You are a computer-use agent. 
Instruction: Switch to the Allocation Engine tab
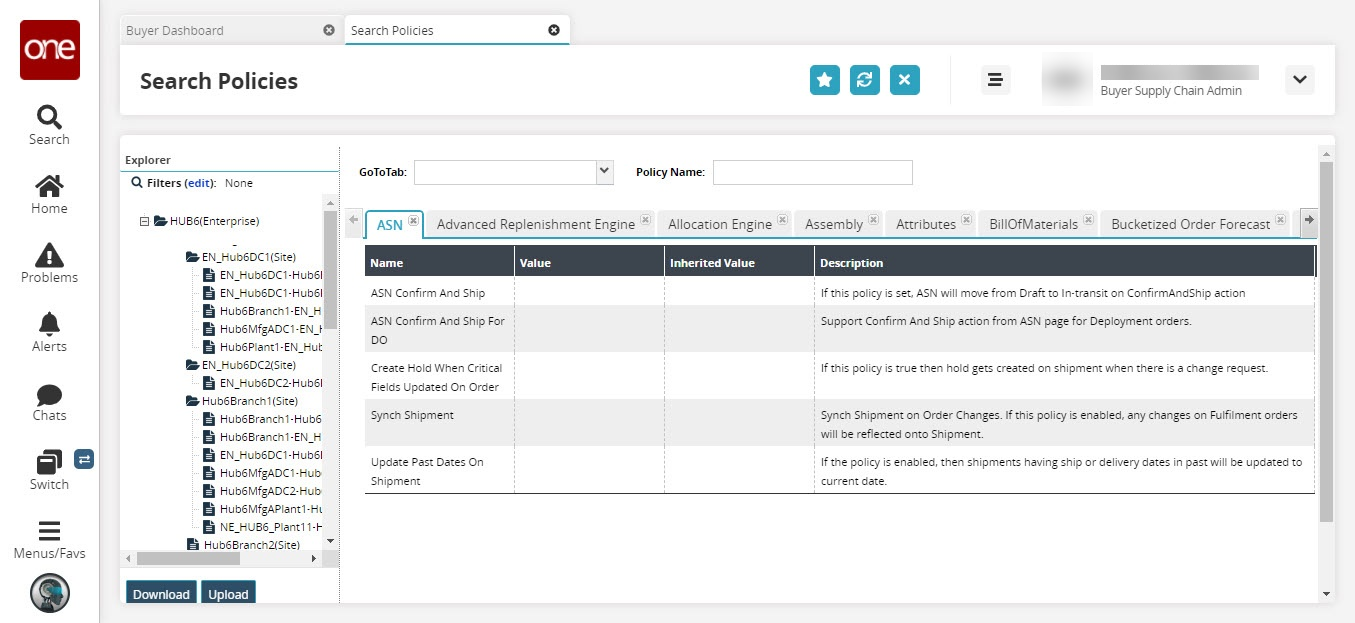pyautogui.click(x=719, y=224)
